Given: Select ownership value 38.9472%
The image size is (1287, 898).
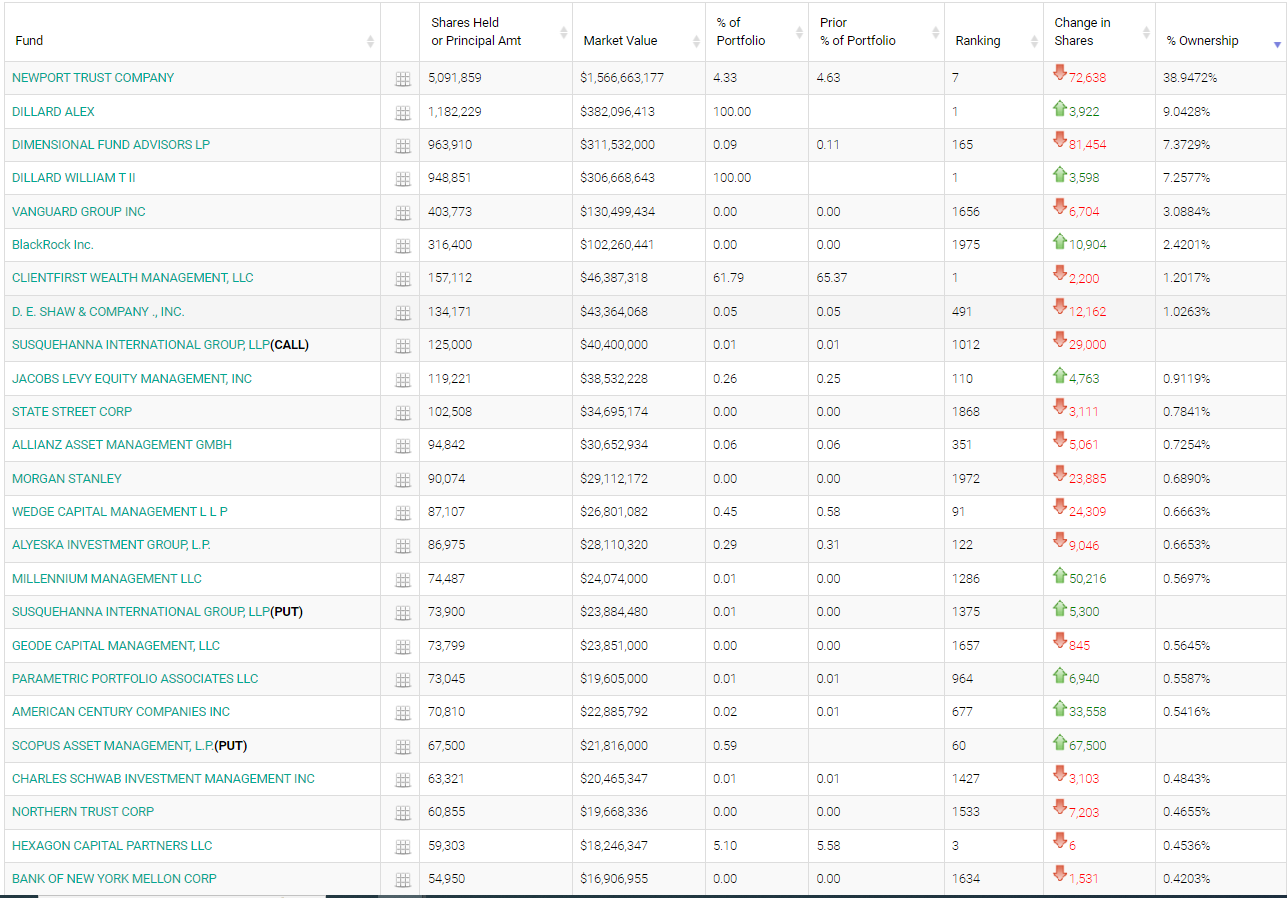Looking at the screenshot, I should click(1190, 78).
